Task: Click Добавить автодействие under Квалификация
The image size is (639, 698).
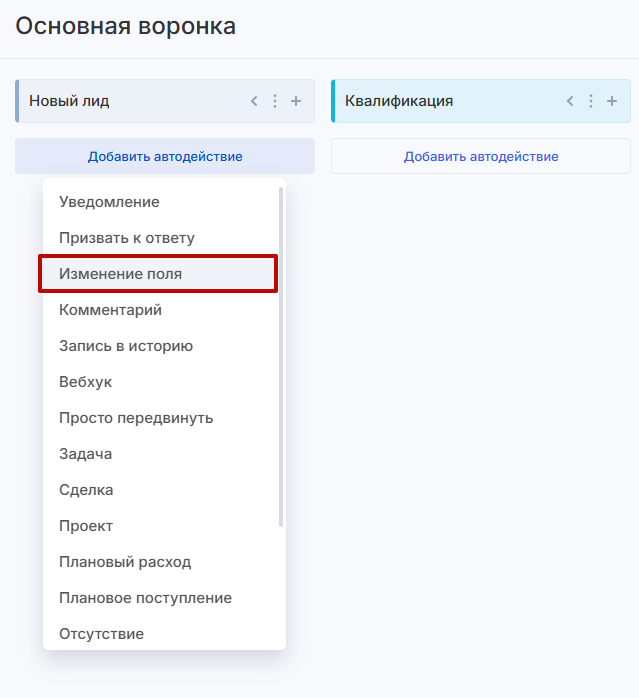Action: (481, 156)
